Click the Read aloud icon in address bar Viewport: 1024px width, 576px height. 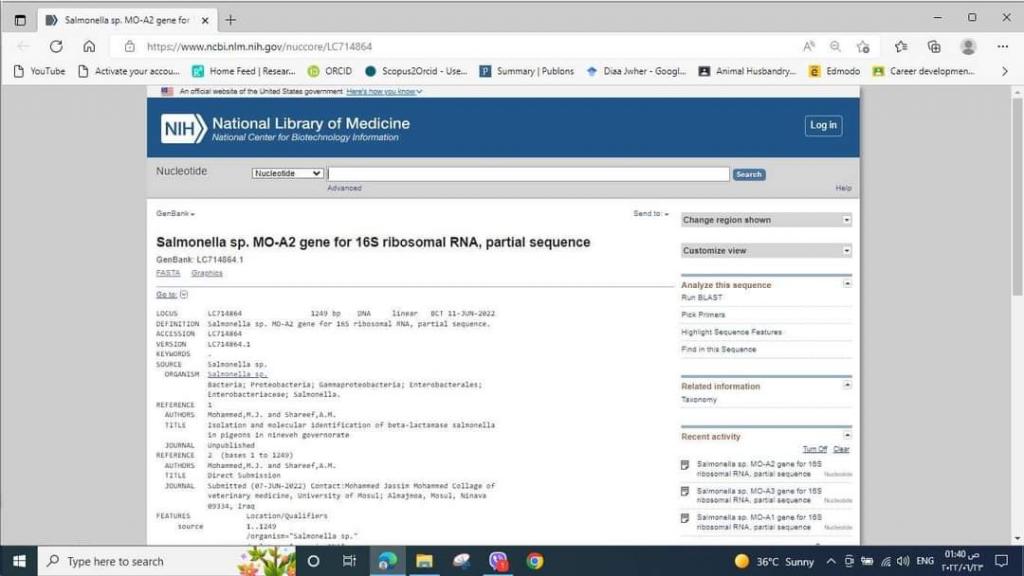point(809,46)
